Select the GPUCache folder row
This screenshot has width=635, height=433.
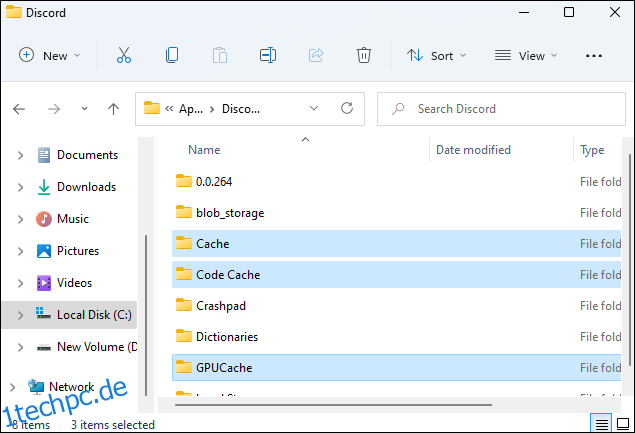coord(396,367)
